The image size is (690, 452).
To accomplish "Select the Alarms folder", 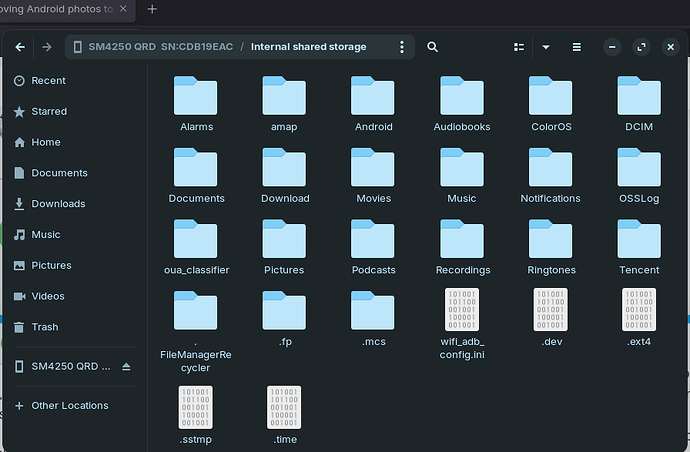I will (x=196, y=104).
